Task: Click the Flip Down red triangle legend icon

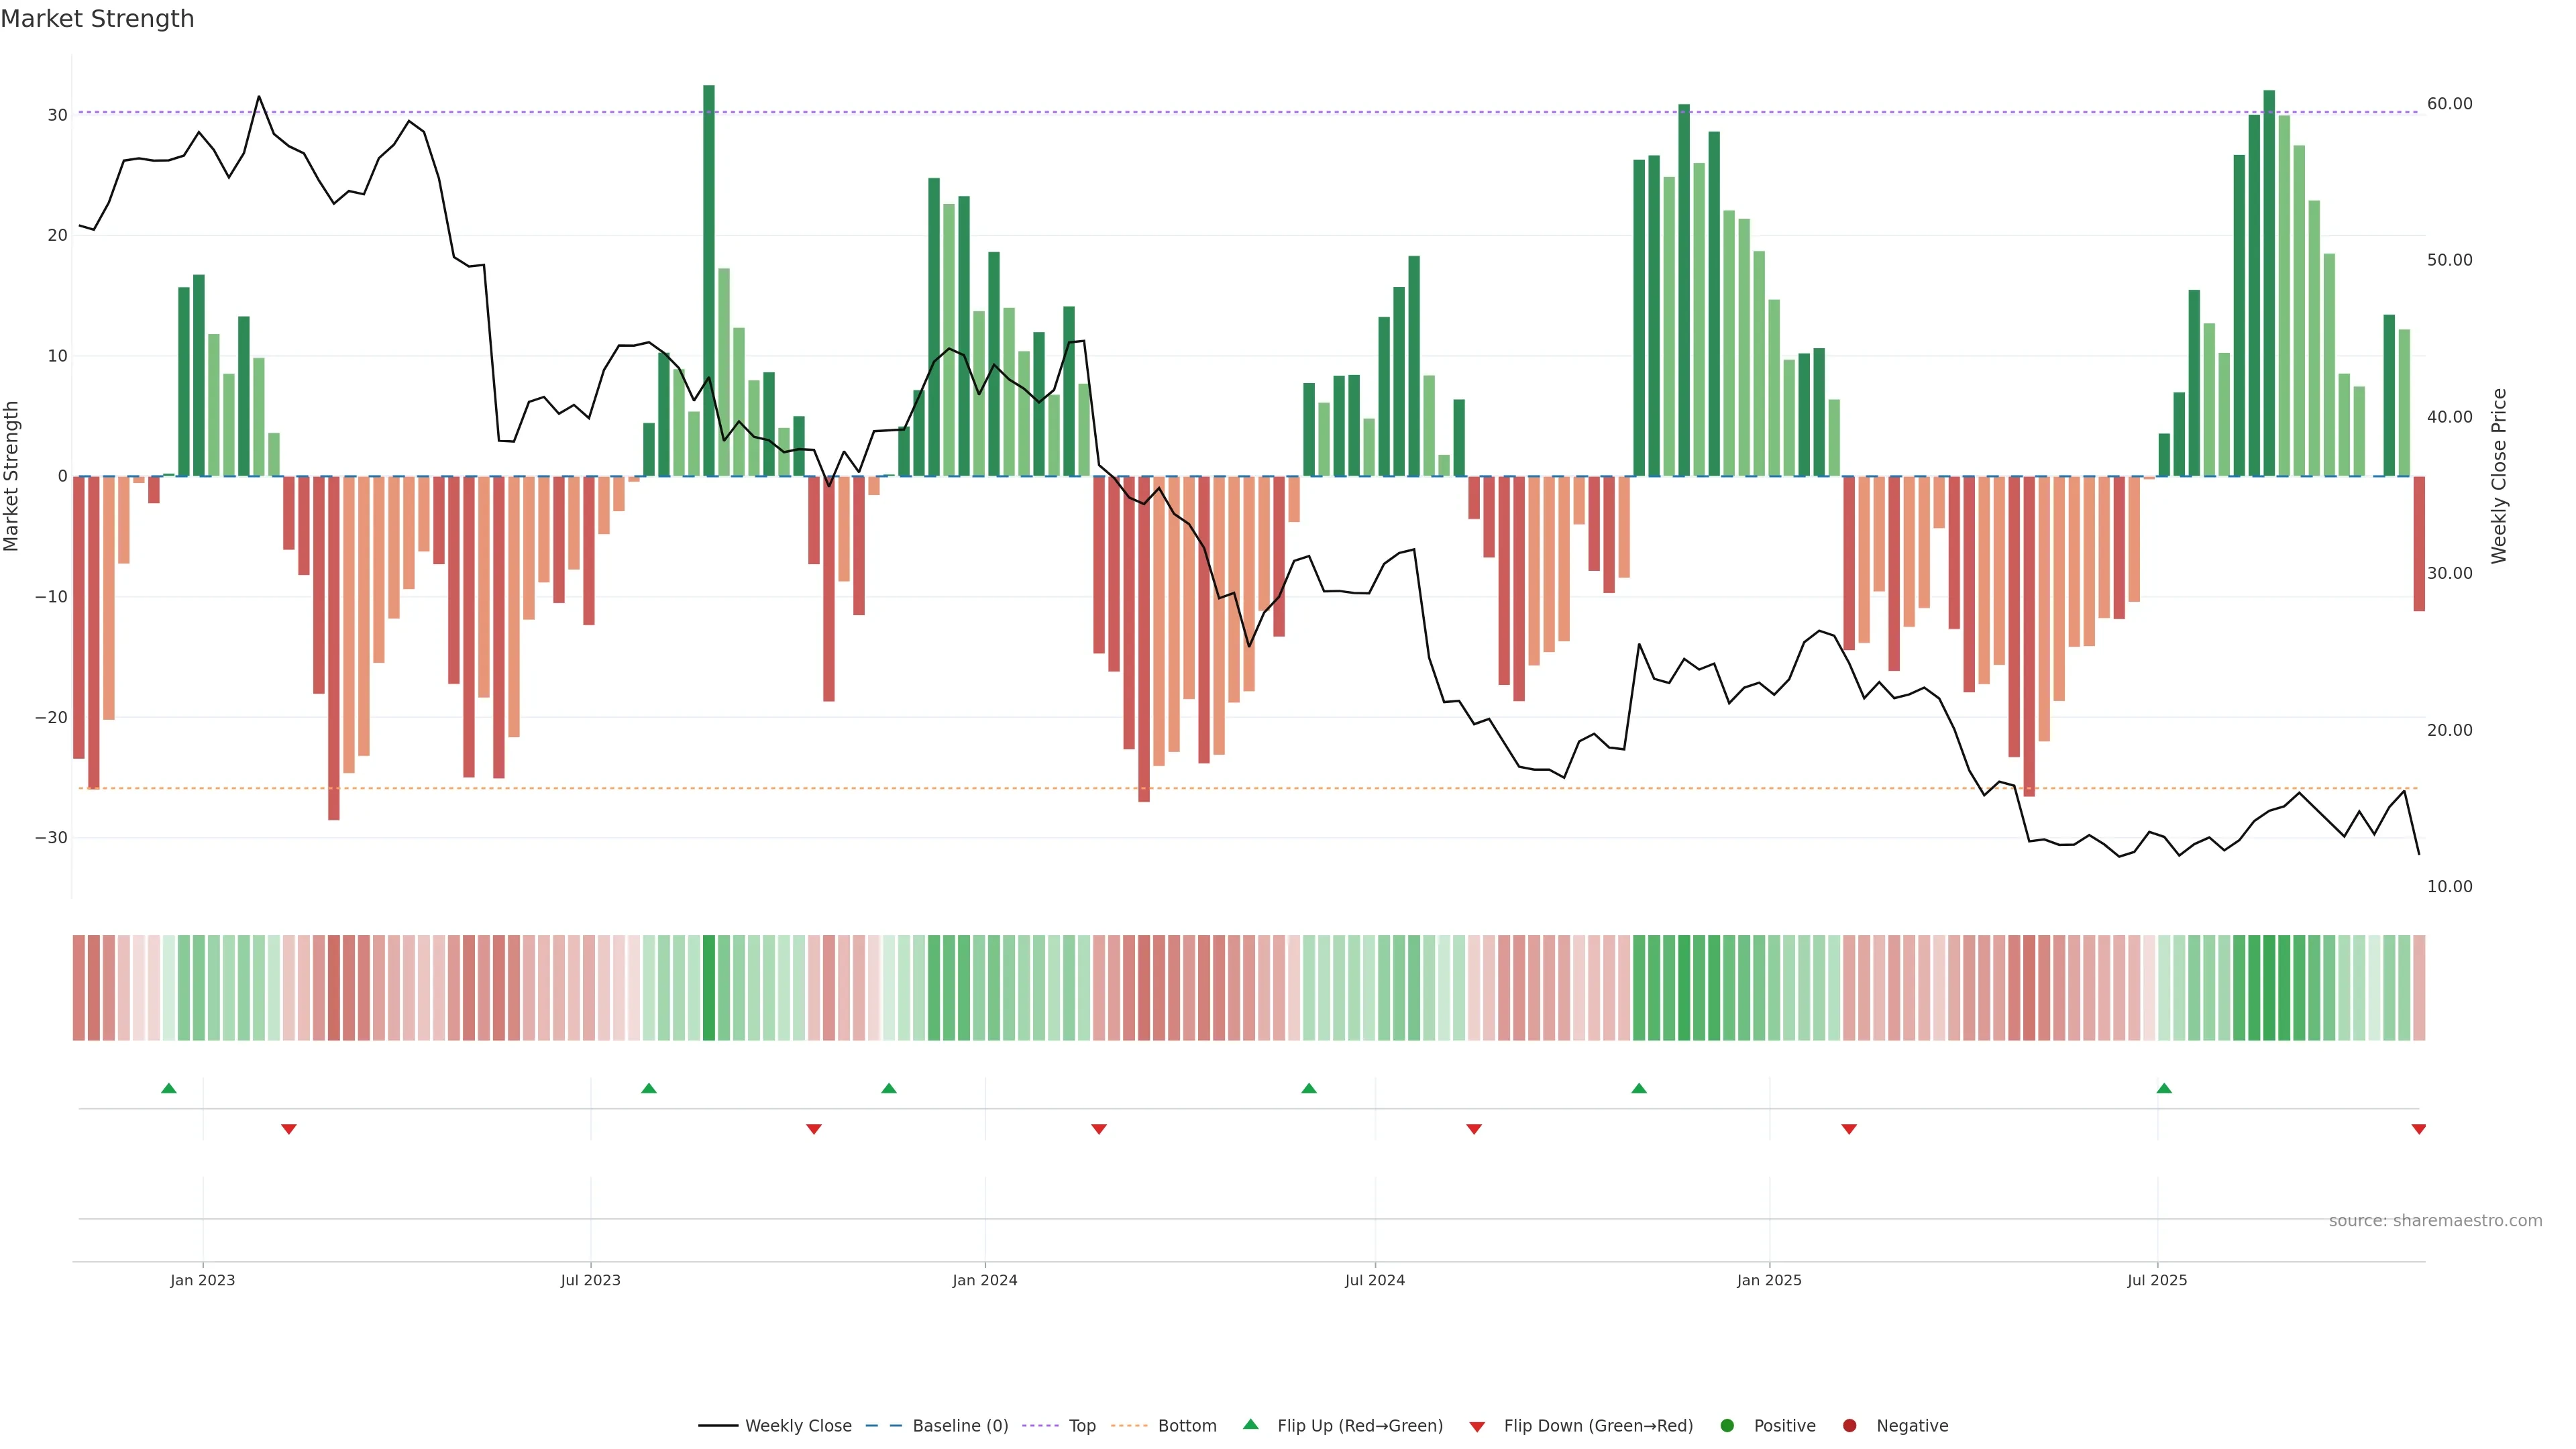Action: click(x=1477, y=1426)
